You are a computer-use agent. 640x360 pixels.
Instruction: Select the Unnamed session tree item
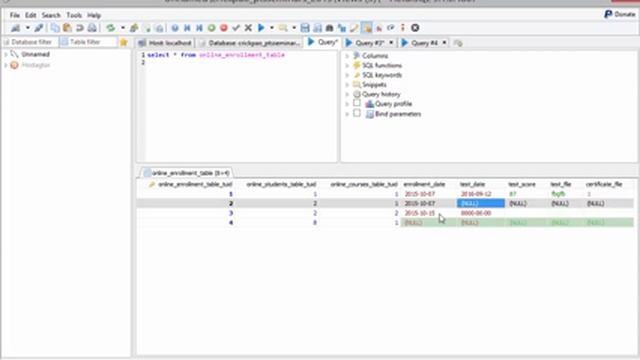(36, 54)
